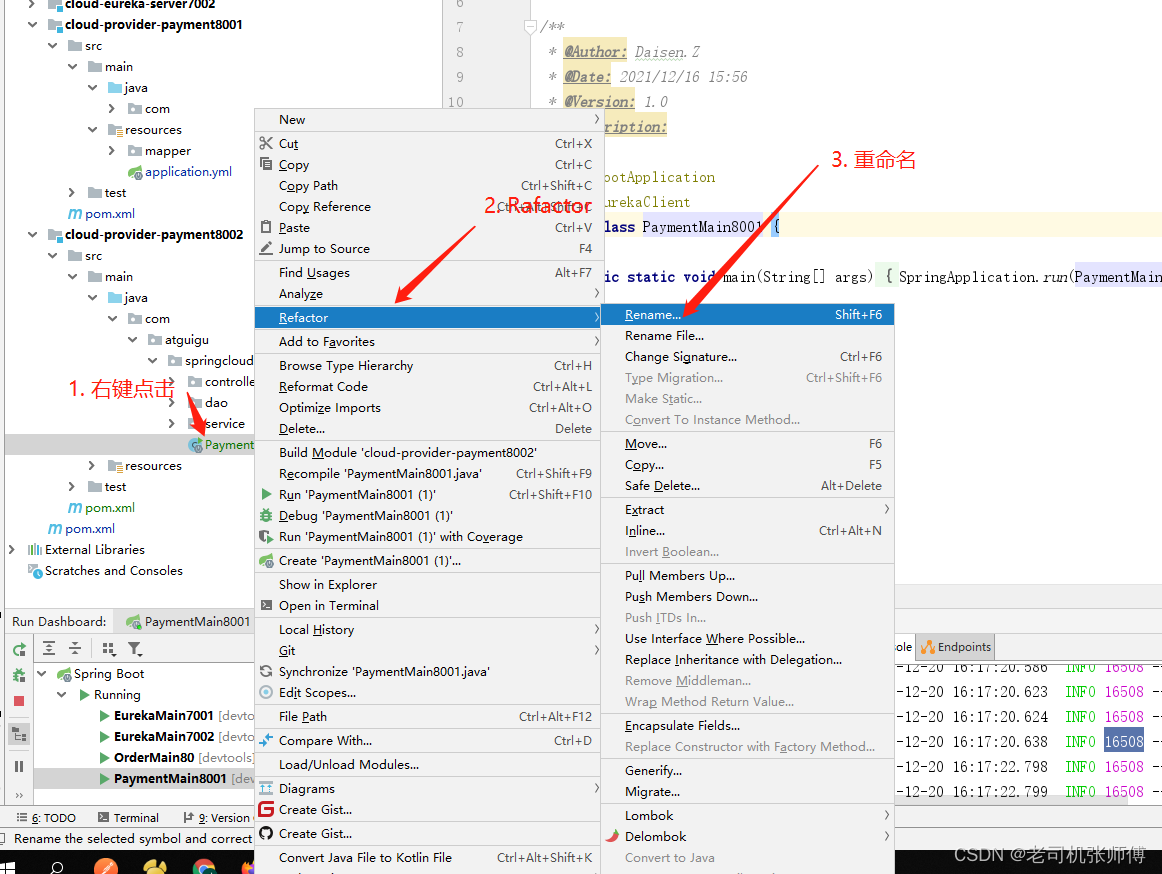Image resolution: width=1162 pixels, height=874 pixels.
Task: Click the terminal icon beside Open in Terminal
Action: [266, 605]
